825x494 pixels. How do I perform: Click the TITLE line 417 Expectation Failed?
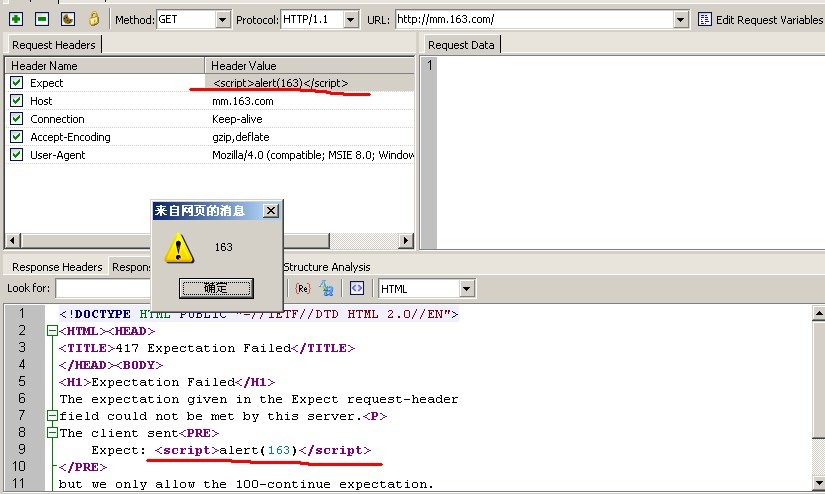(x=207, y=348)
